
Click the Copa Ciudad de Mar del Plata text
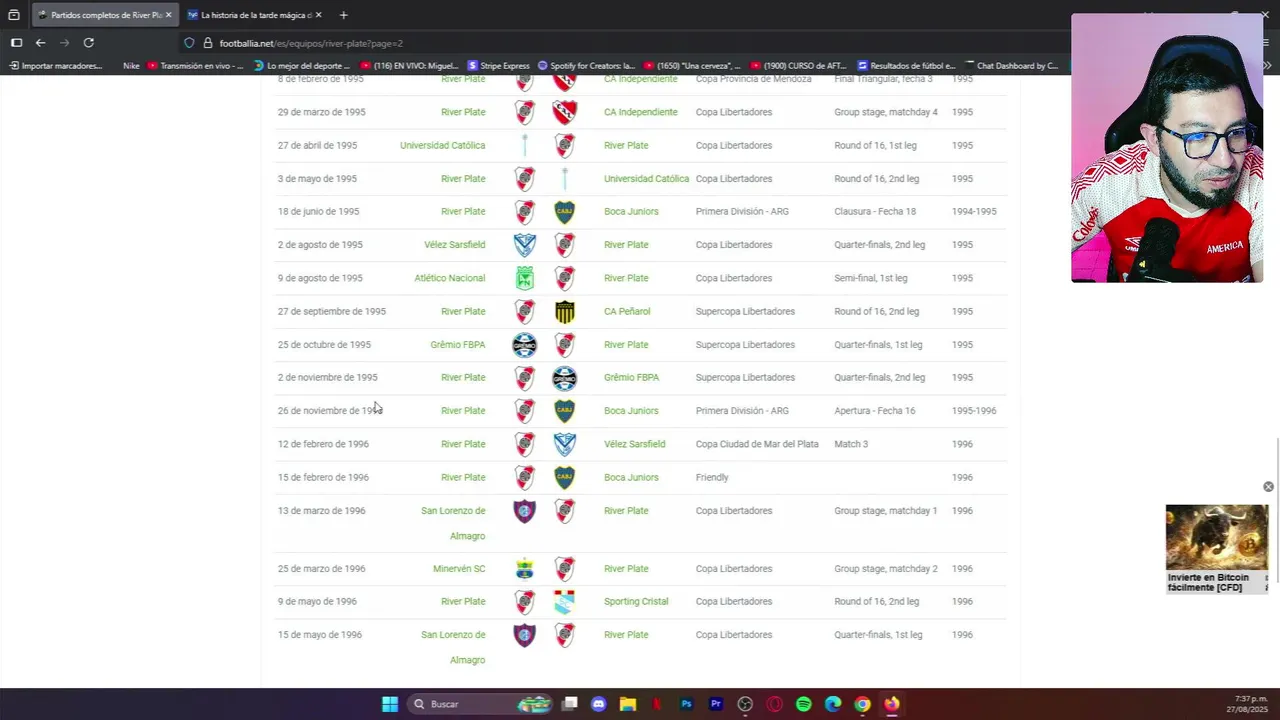pyautogui.click(x=757, y=444)
